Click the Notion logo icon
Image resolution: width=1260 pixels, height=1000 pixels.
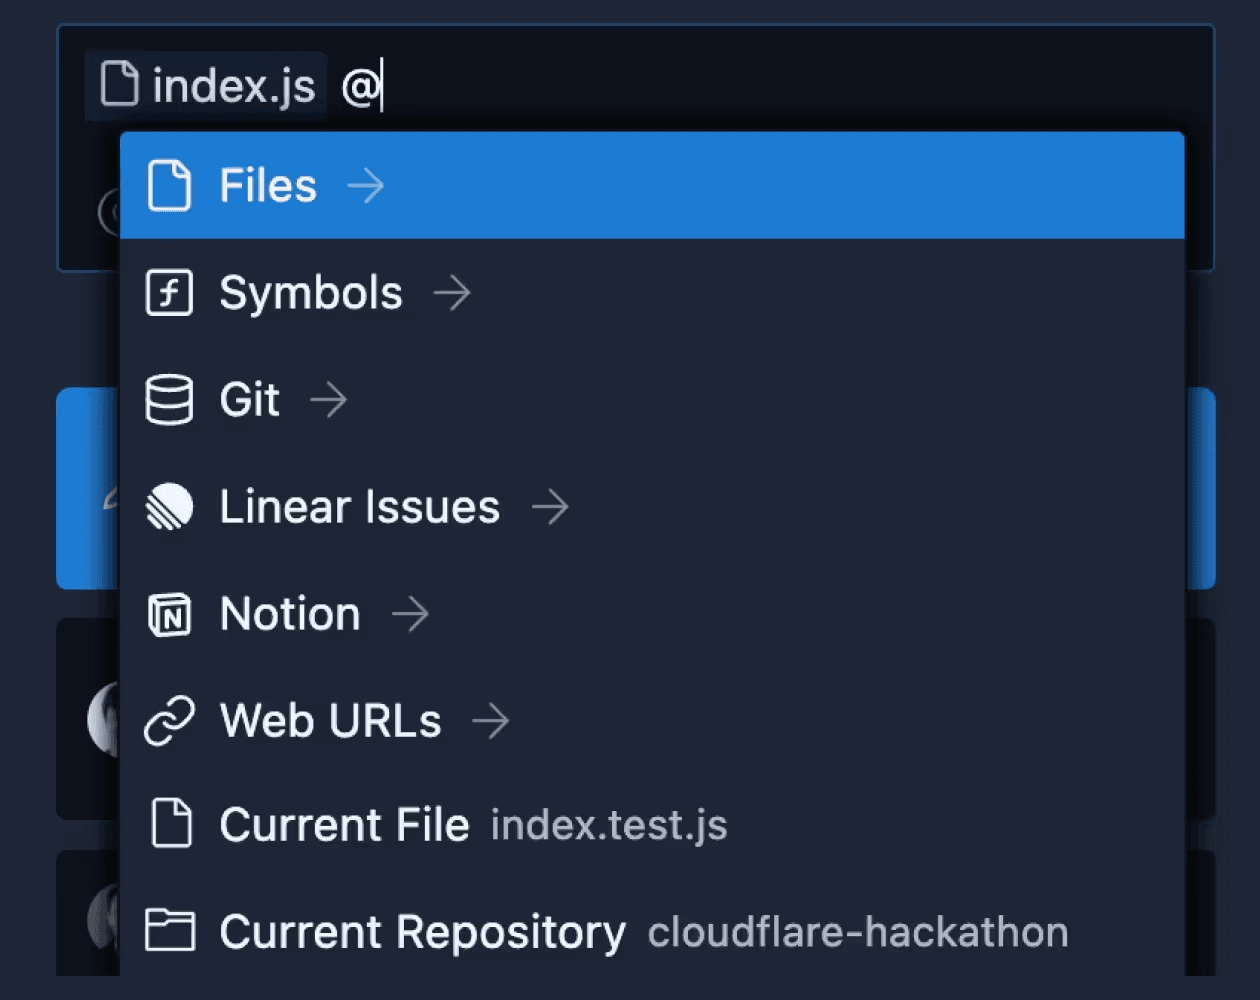(169, 614)
